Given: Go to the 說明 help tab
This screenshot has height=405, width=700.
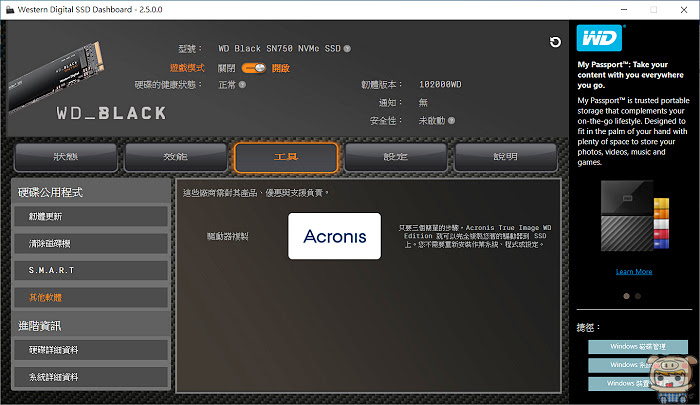Looking at the screenshot, I should click(506, 157).
